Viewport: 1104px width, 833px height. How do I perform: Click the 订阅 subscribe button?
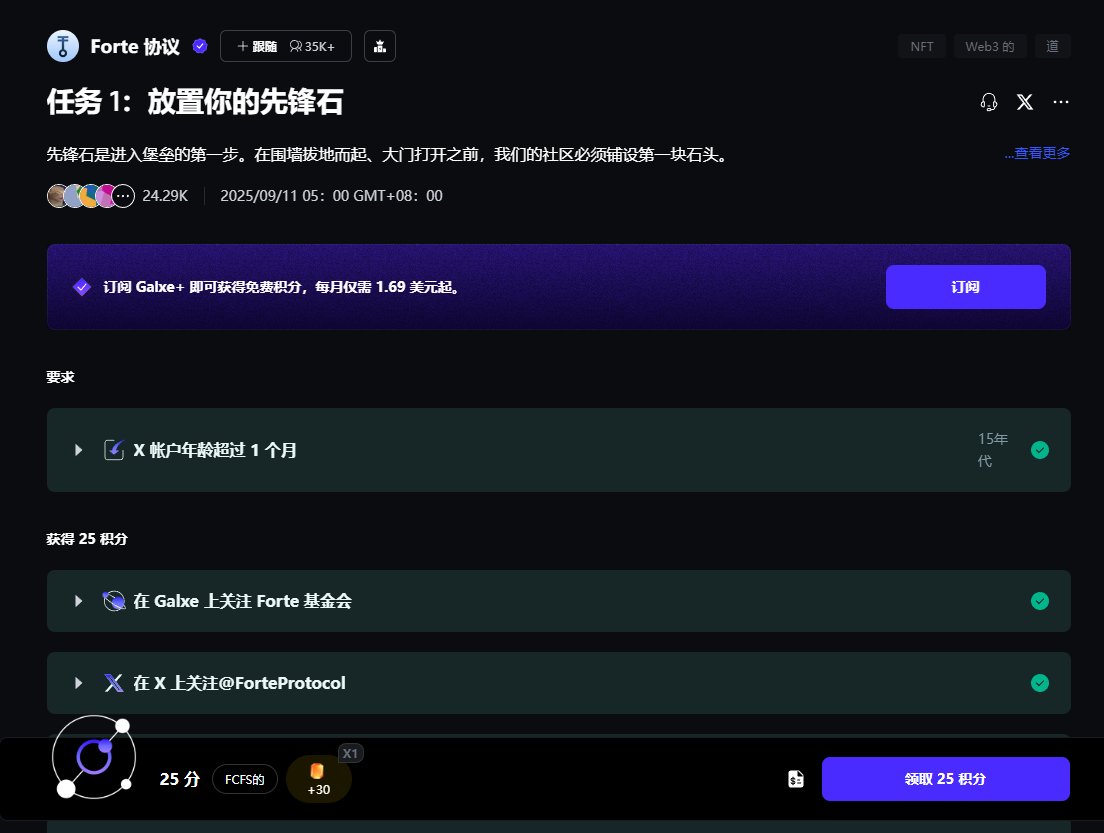[965, 287]
